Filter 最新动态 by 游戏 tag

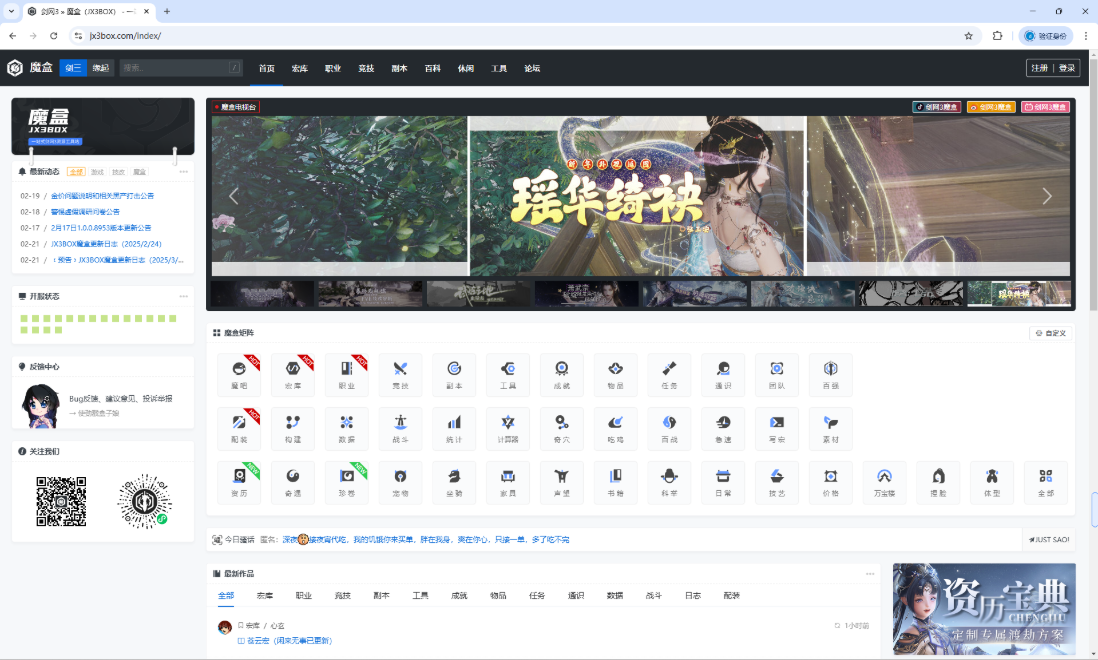click(97, 172)
